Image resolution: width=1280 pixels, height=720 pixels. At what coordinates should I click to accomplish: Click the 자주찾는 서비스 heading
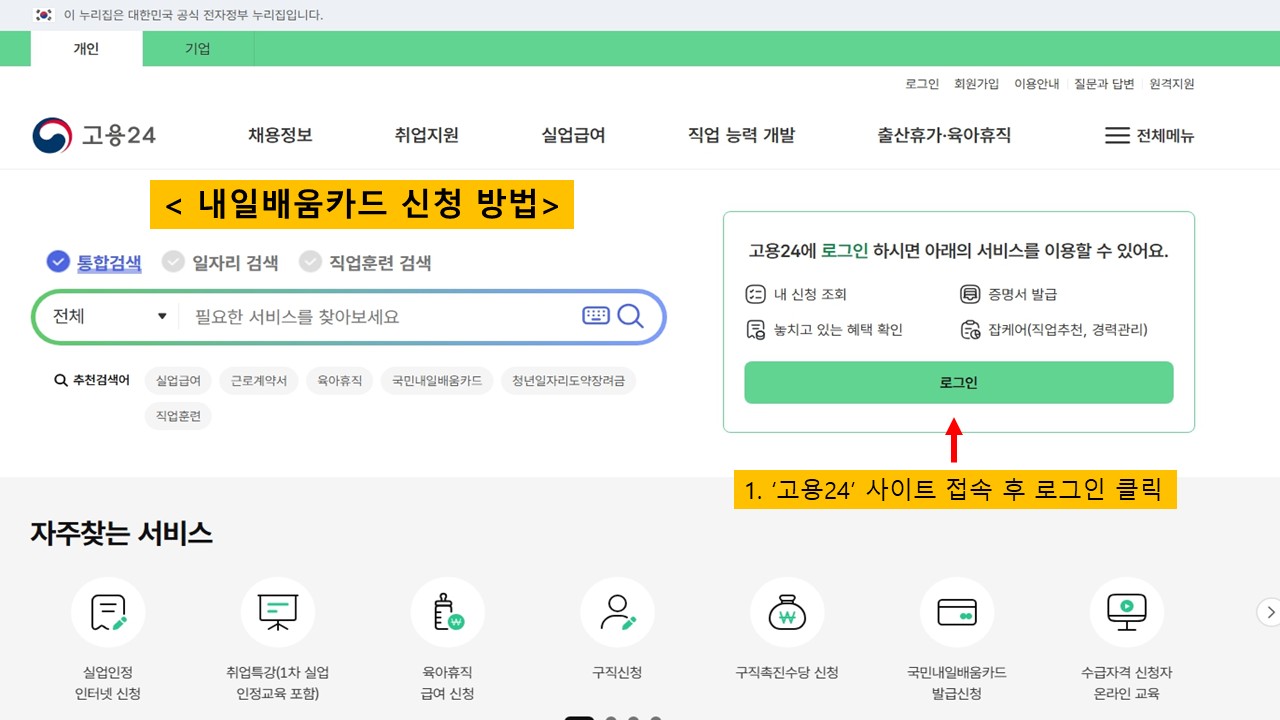[121, 533]
